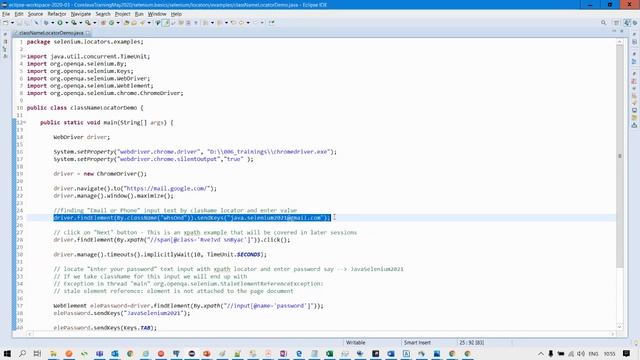Click the Open Task folder icon
Image resolution: width=640 pixels, height=360 pixels.
click(133, 22)
